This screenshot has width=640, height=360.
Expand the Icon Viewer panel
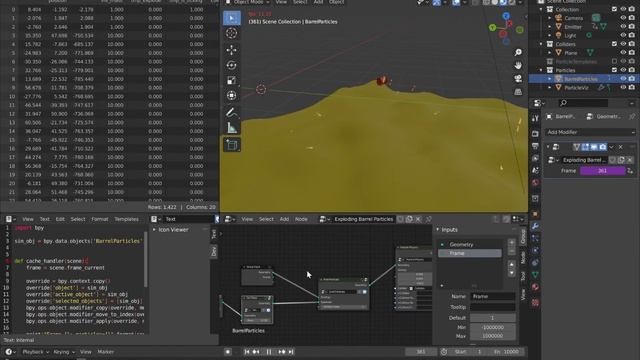154,230
